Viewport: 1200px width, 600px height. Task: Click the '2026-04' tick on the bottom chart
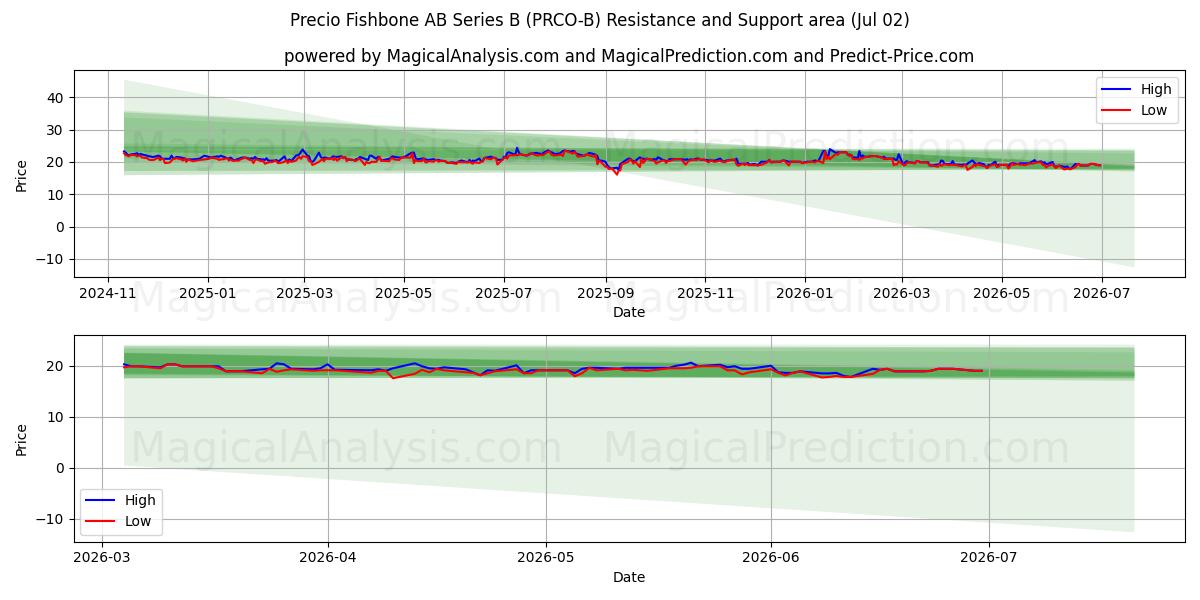click(x=329, y=559)
